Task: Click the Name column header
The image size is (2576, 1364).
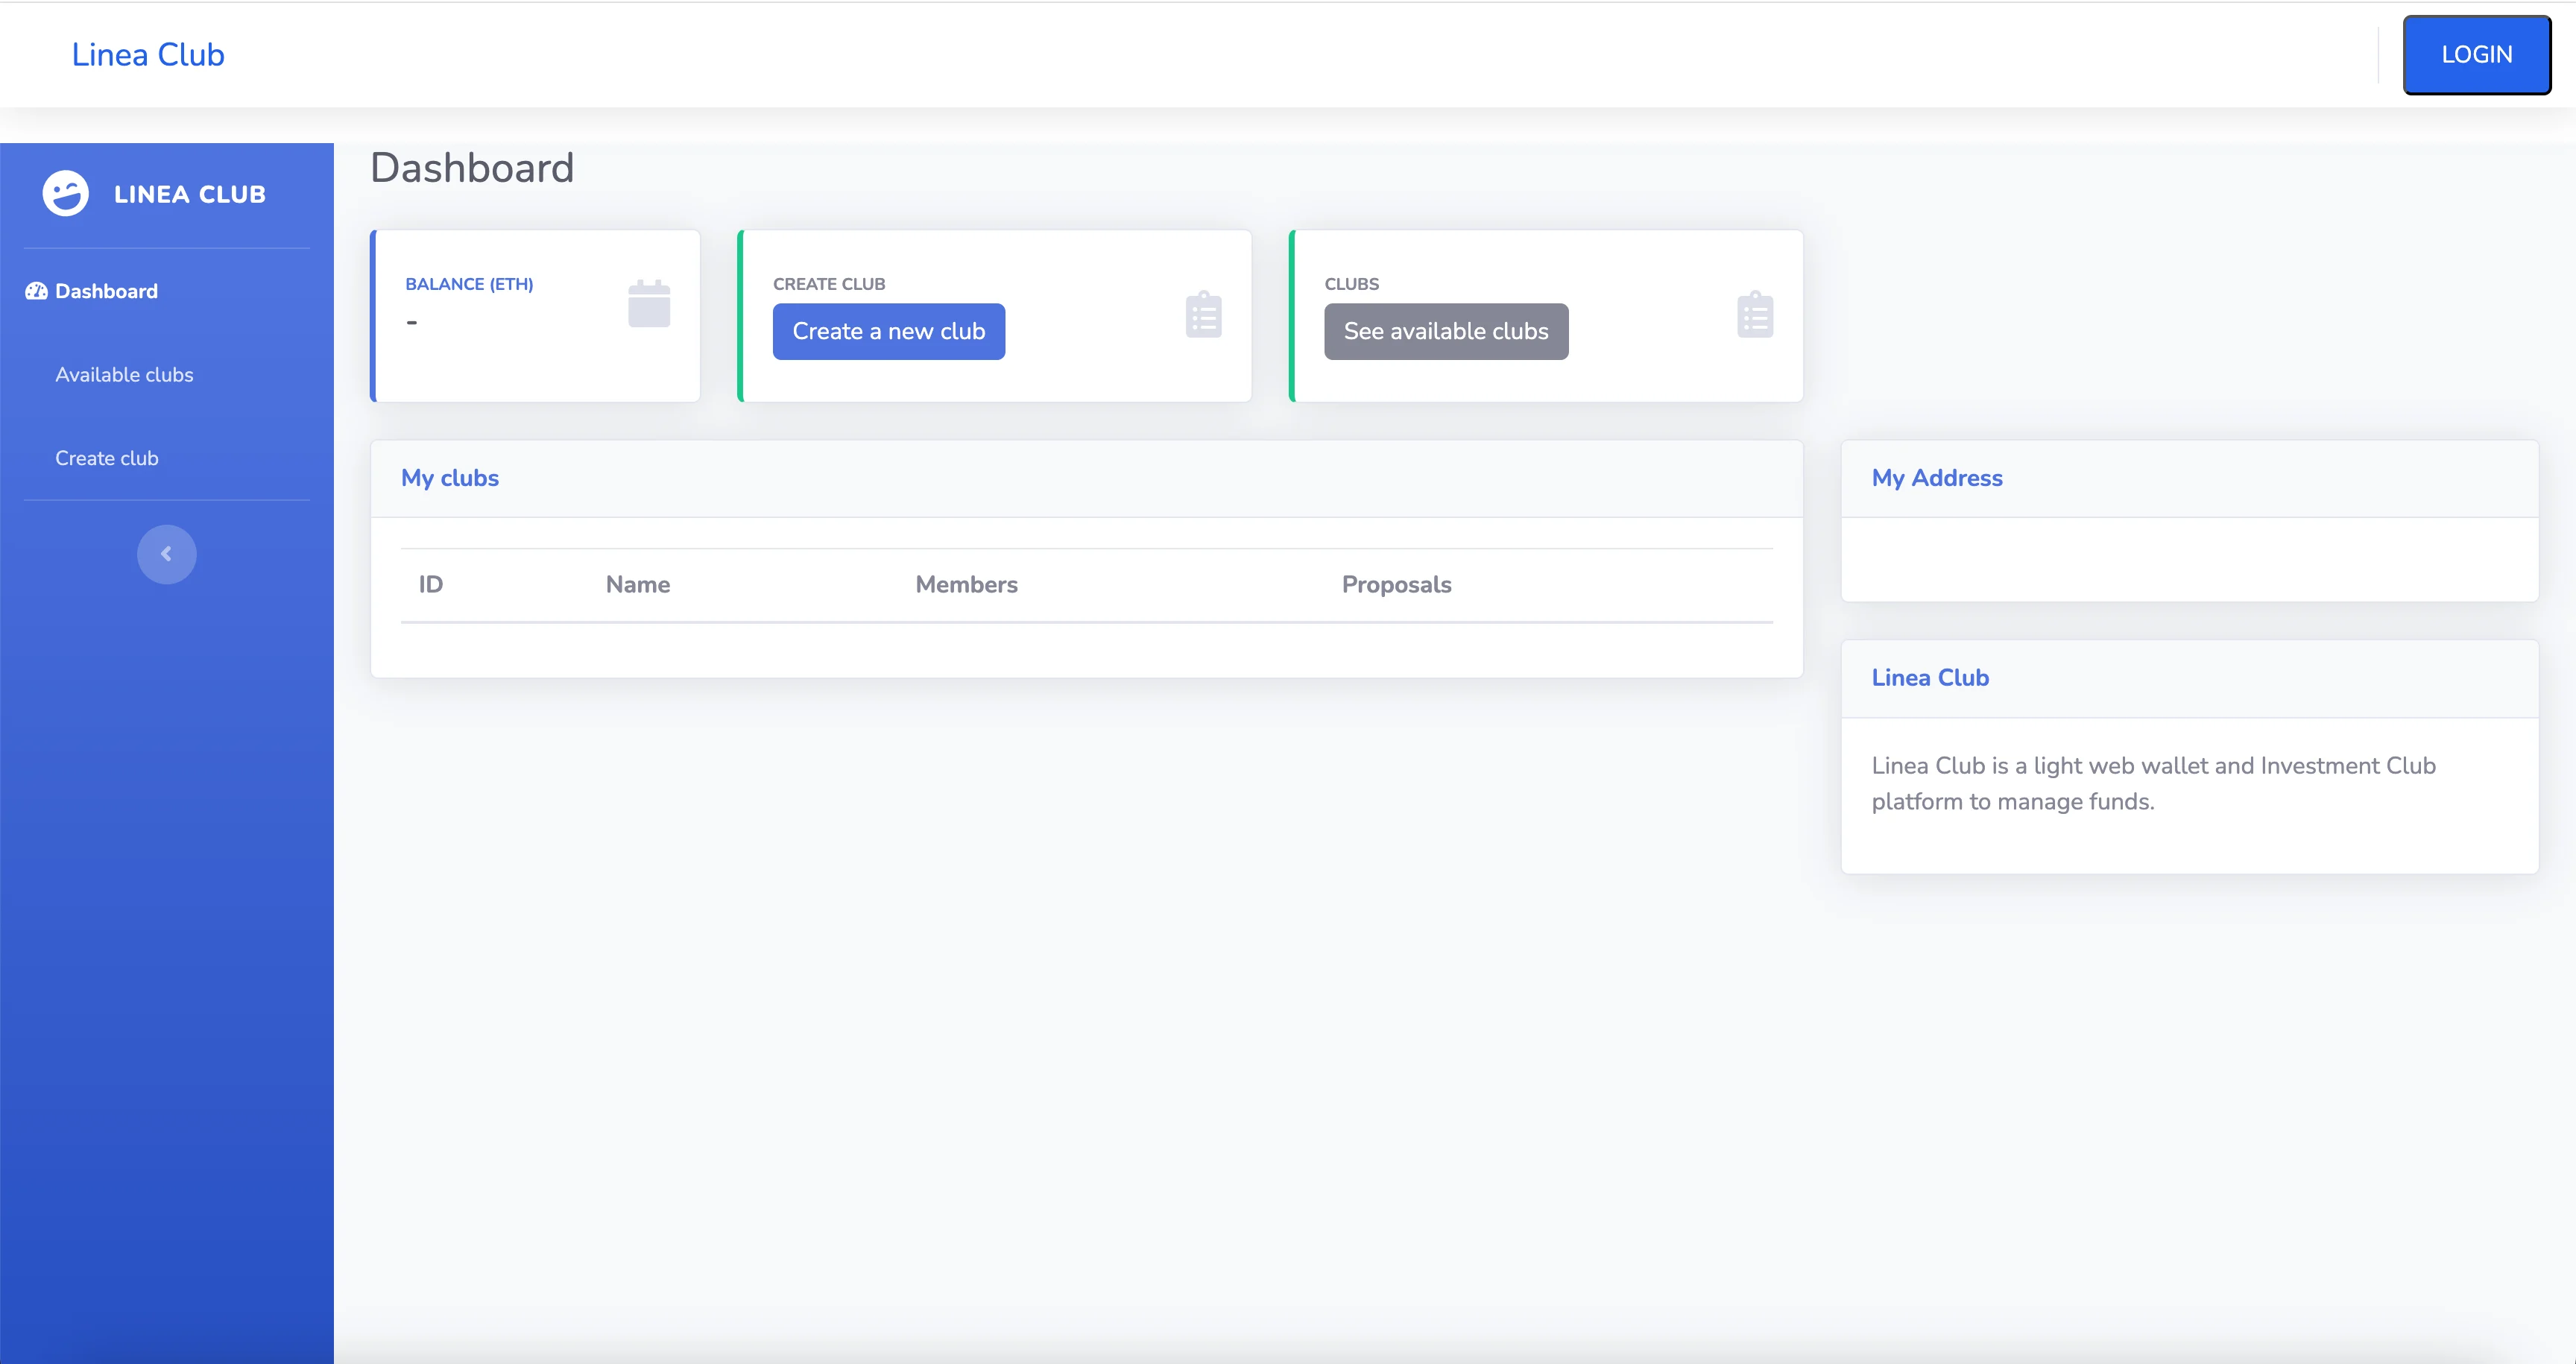Action: click(x=637, y=584)
